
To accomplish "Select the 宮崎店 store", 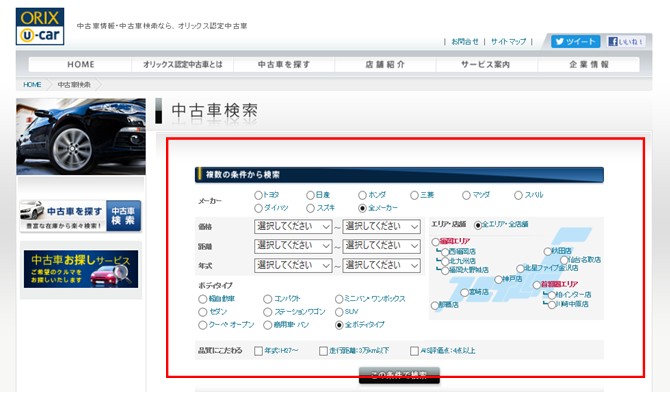I will click(464, 293).
